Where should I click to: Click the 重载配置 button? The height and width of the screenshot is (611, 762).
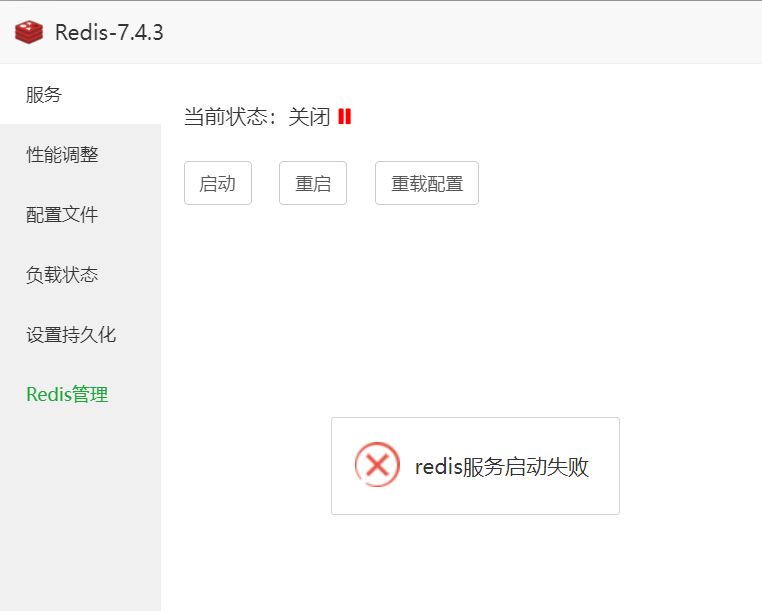(x=427, y=183)
